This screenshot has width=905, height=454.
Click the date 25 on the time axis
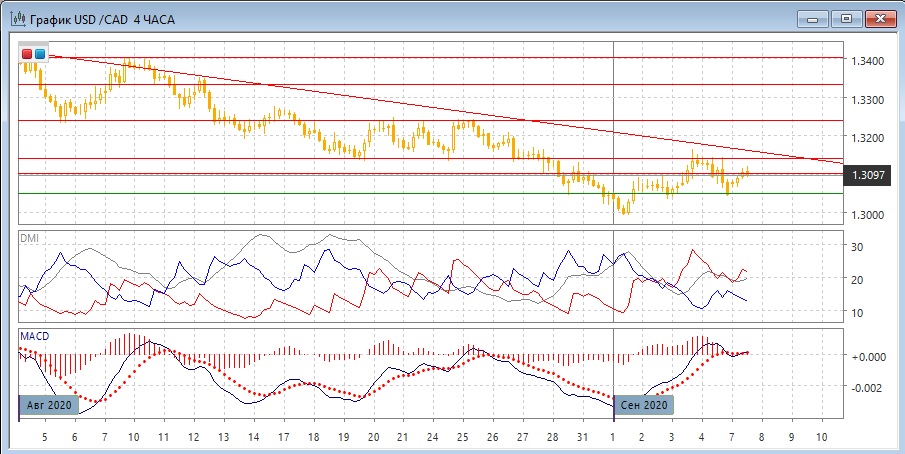pos(463,438)
